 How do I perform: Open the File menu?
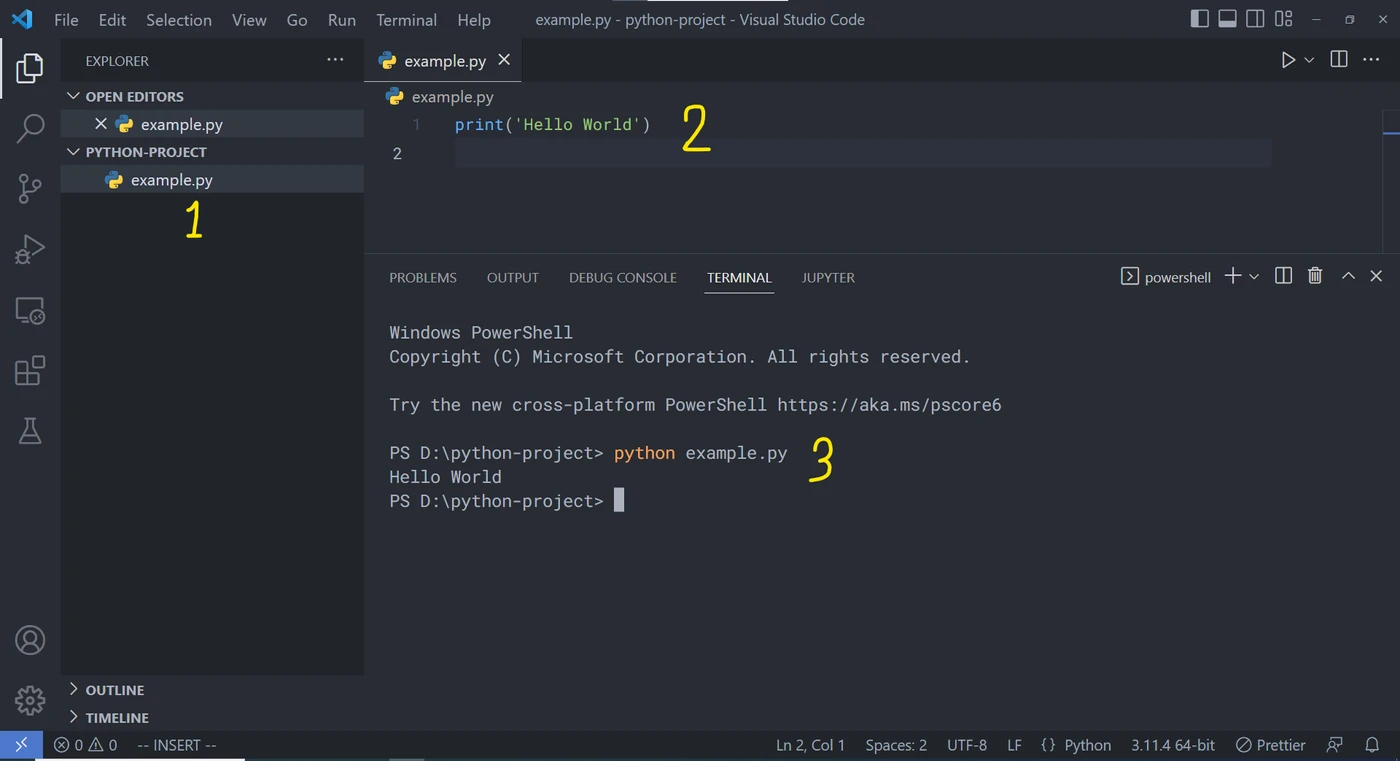(x=66, y=19)
